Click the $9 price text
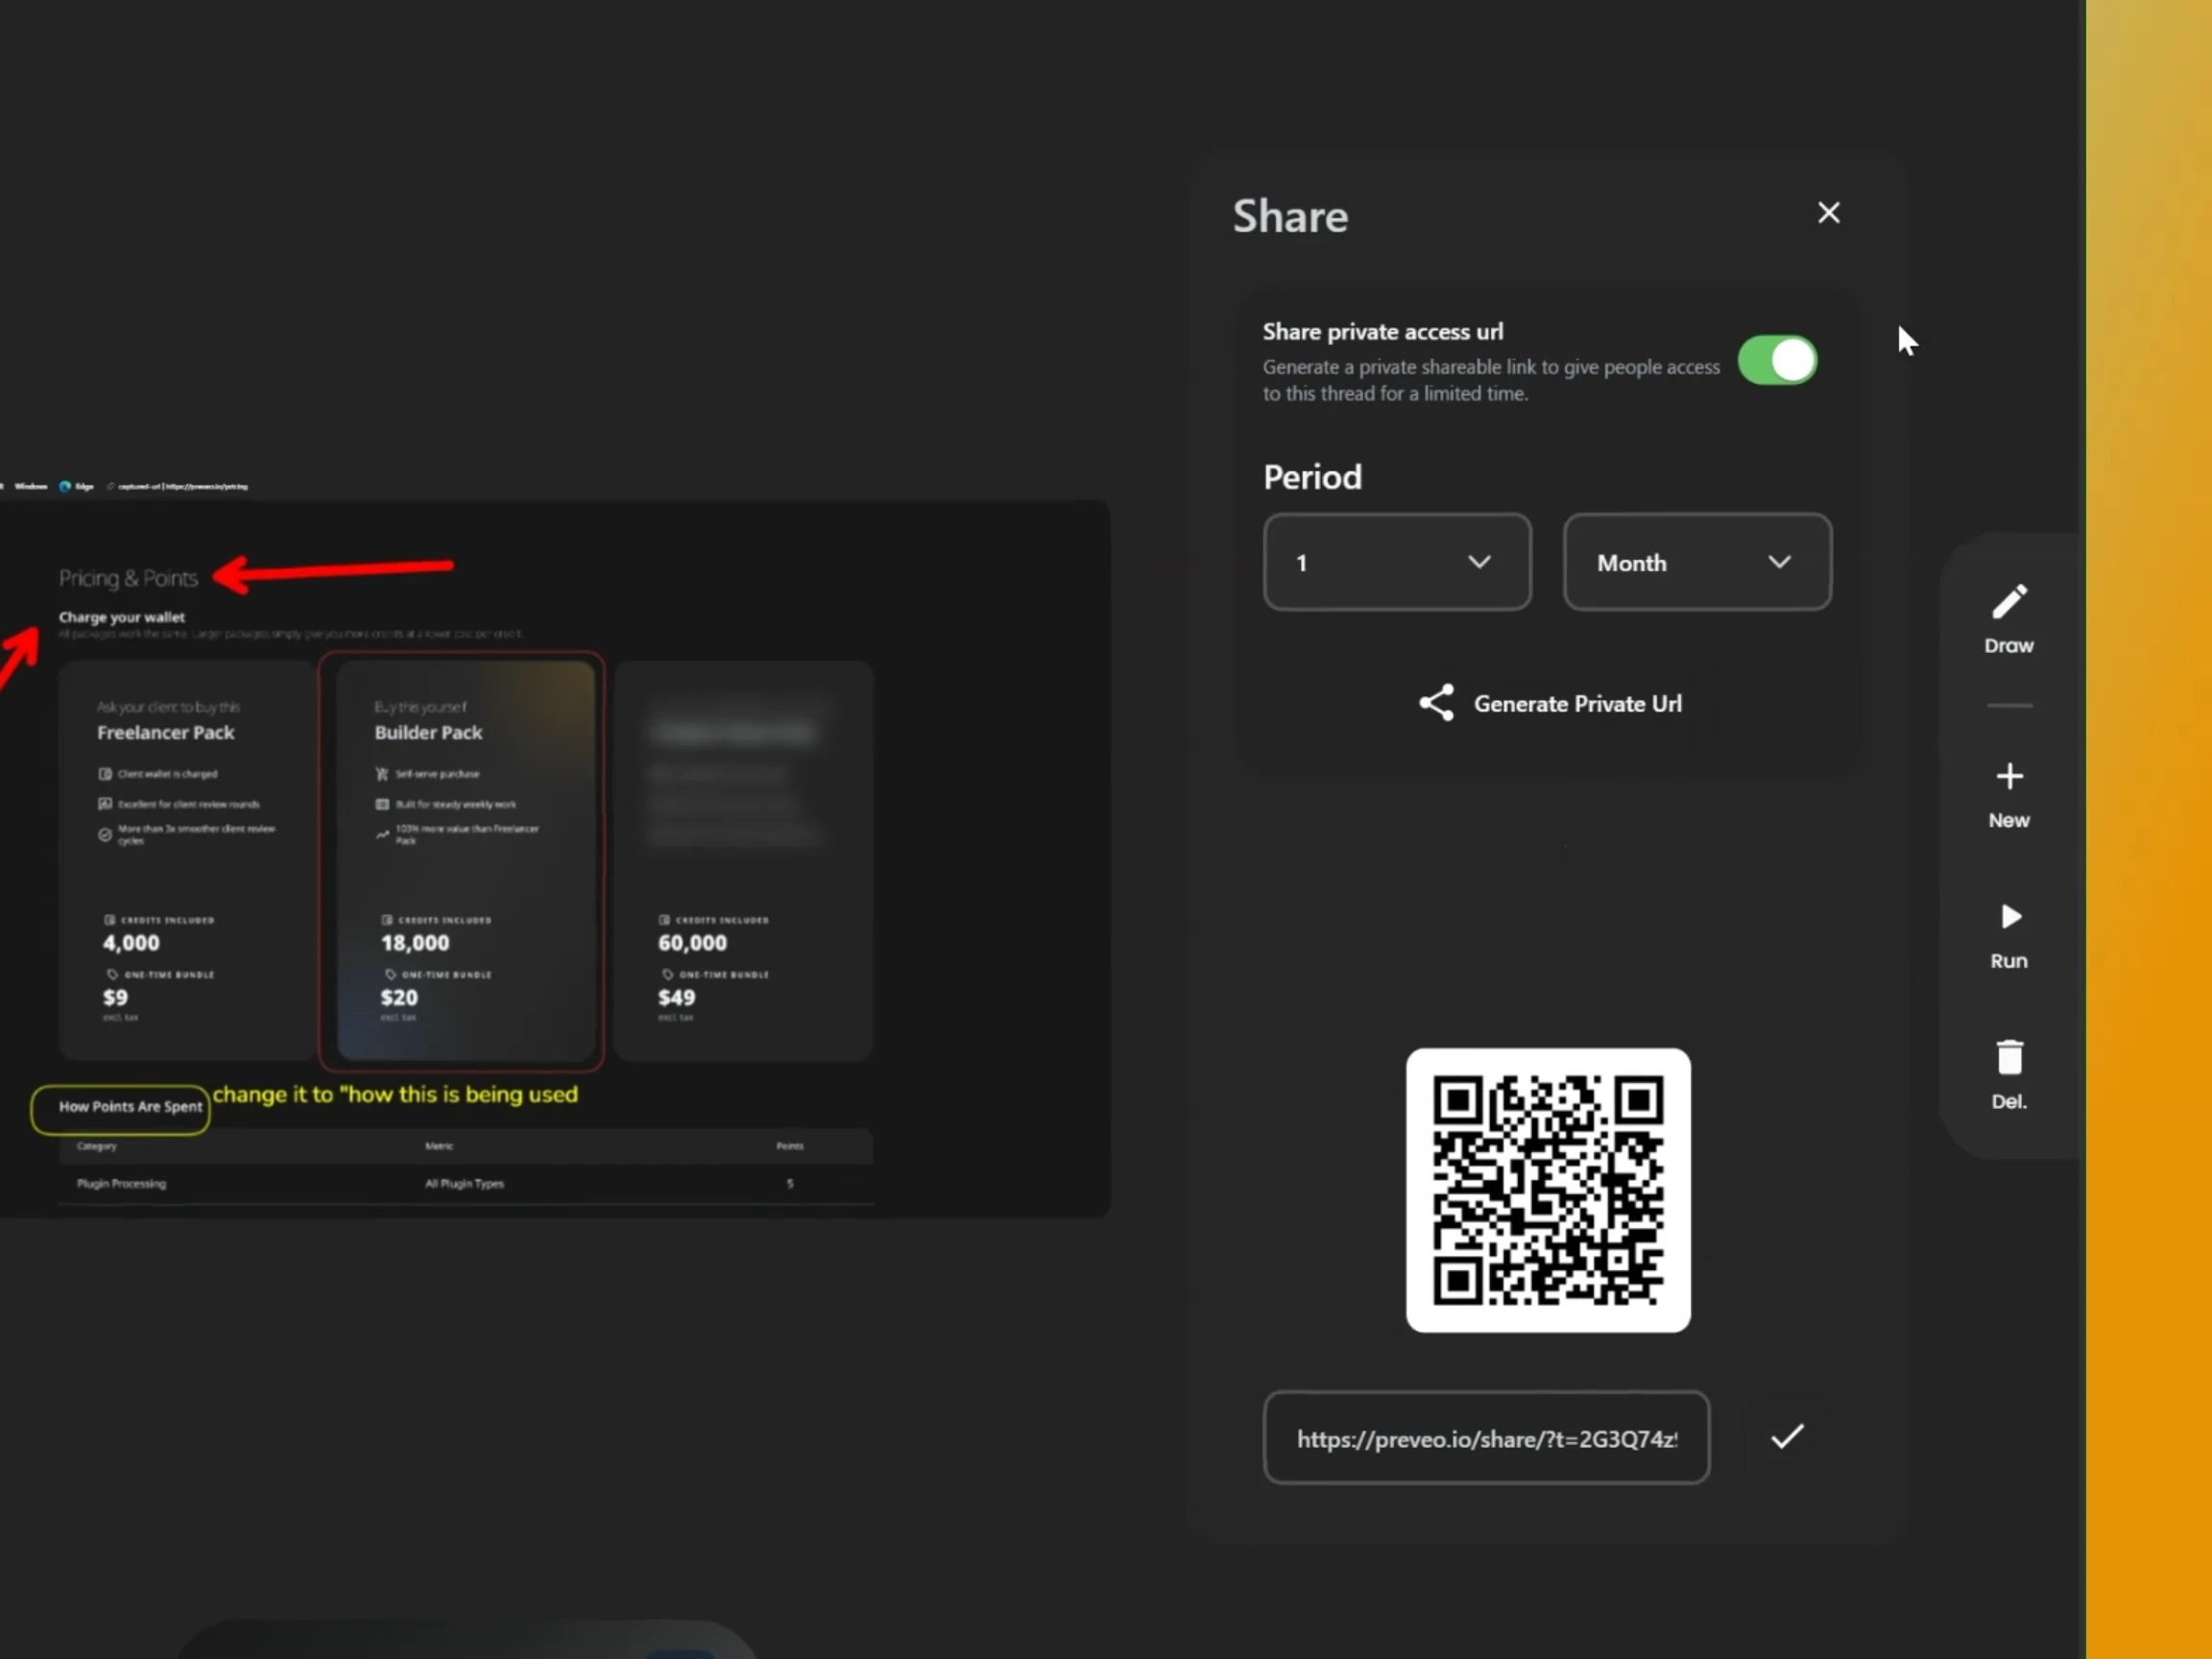Image resolution: width=2212 pixels, height=1659 pixels. pyautogui.click(x=115, y=997)
